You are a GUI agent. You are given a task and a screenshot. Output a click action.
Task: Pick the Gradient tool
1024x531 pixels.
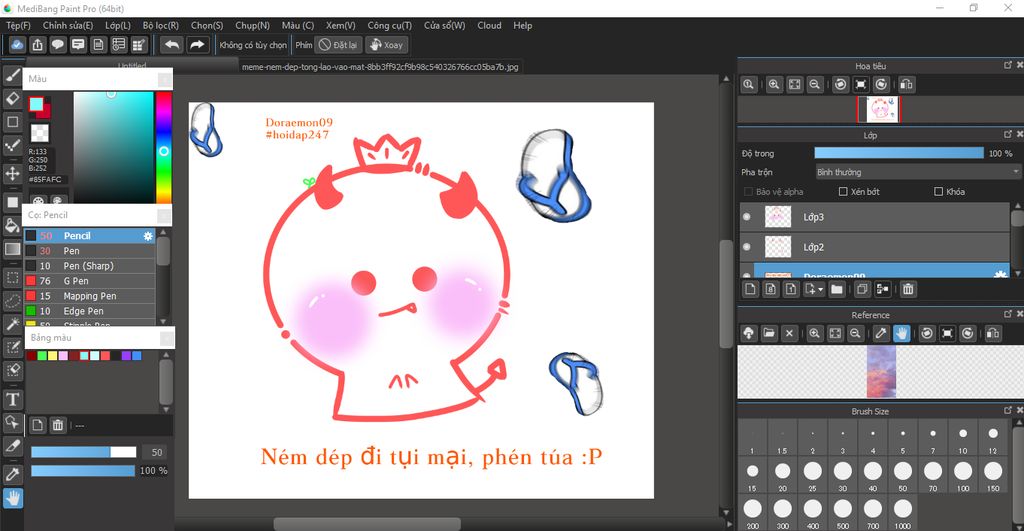pyautogui.click(x=12, y=249)
